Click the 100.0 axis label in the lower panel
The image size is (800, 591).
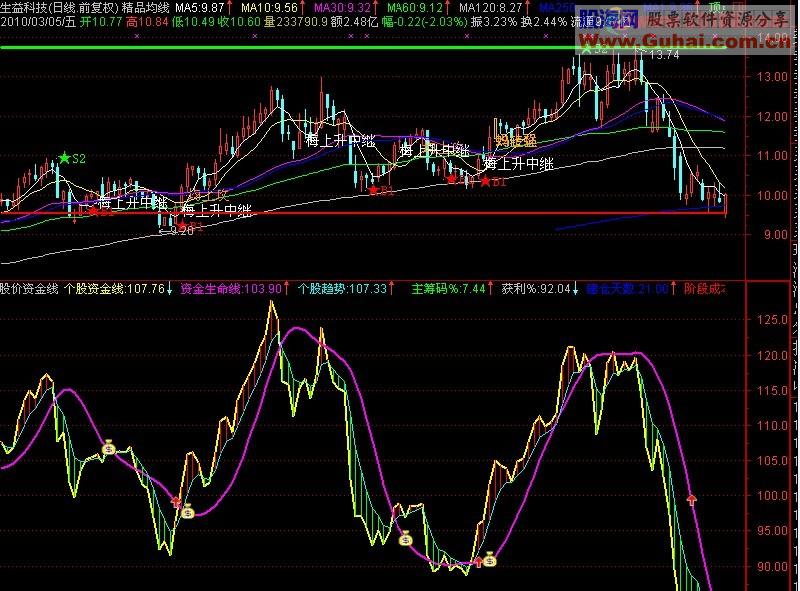[773, 496]
